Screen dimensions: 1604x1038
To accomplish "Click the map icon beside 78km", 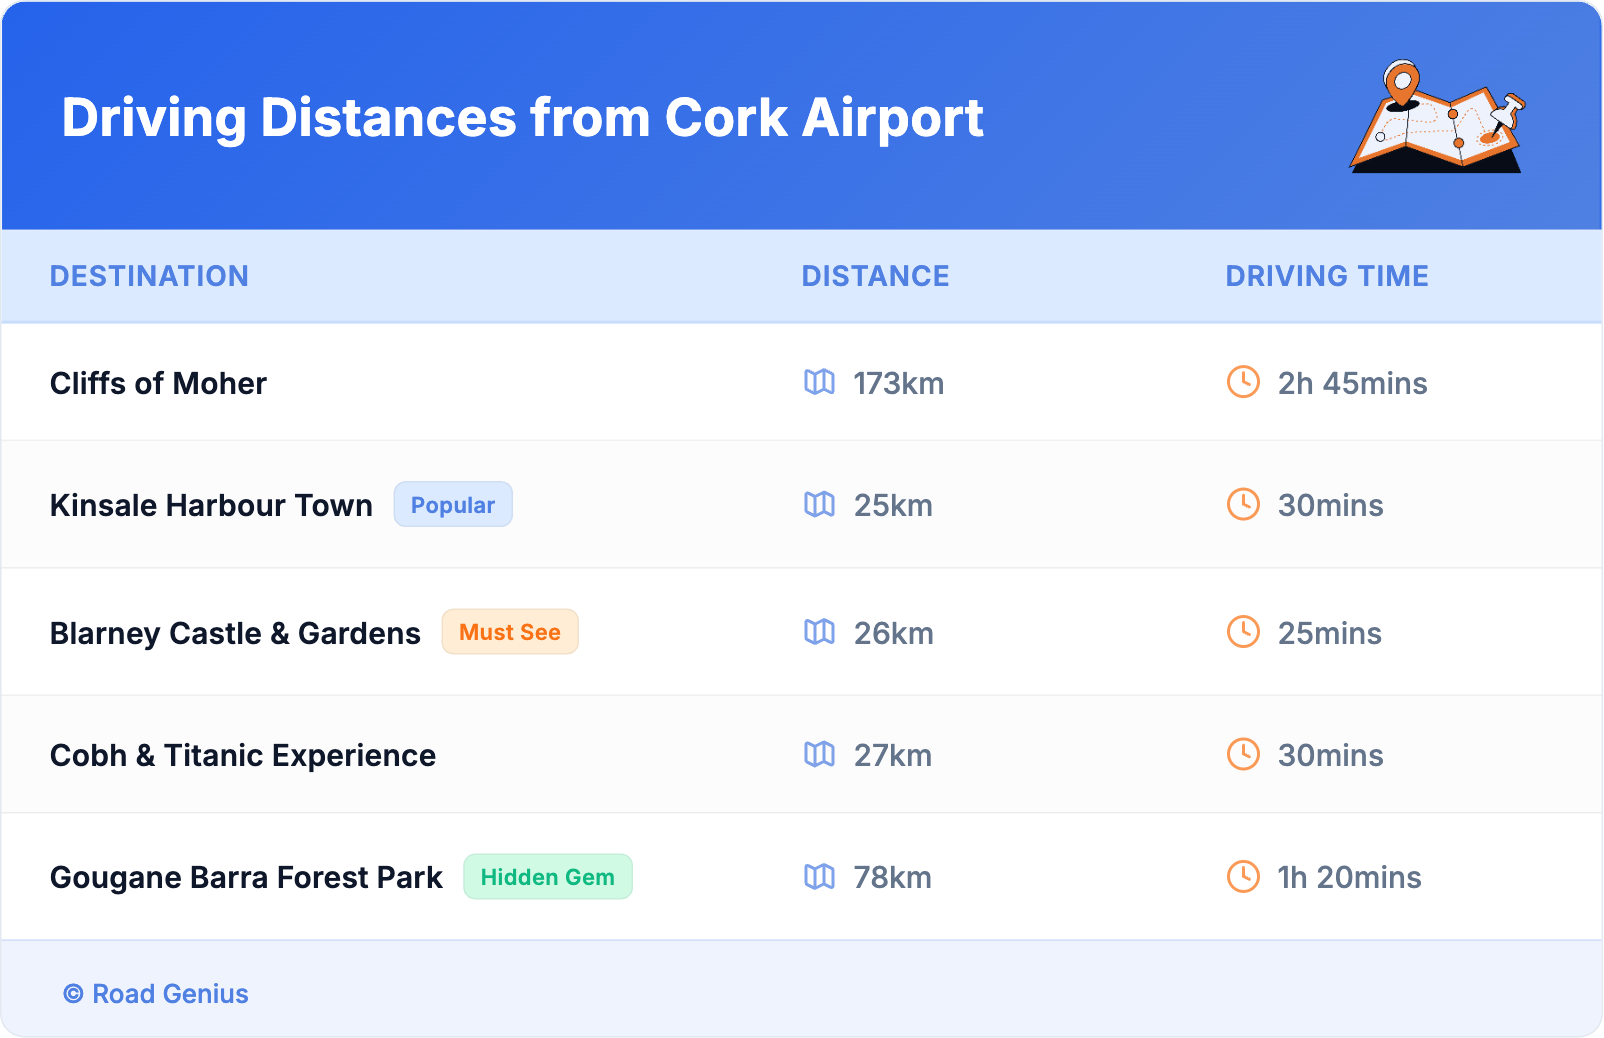I will pos(819,876).
